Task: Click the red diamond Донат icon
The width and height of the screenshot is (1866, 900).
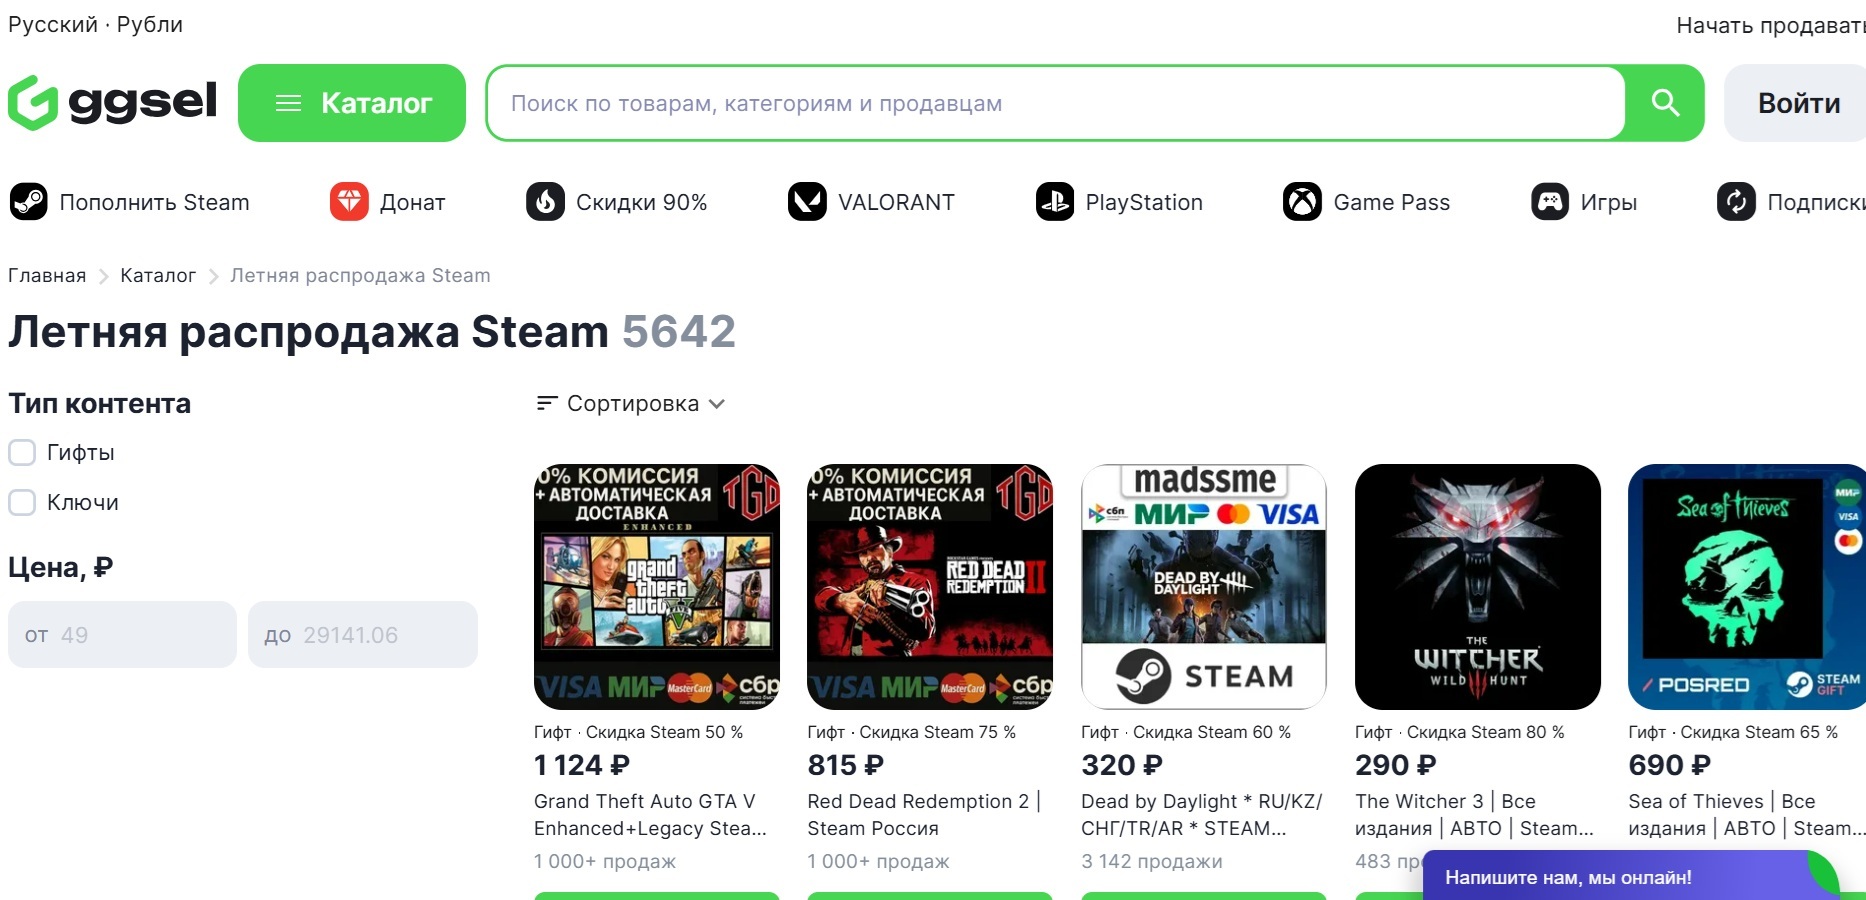Action: coord(349,202)
